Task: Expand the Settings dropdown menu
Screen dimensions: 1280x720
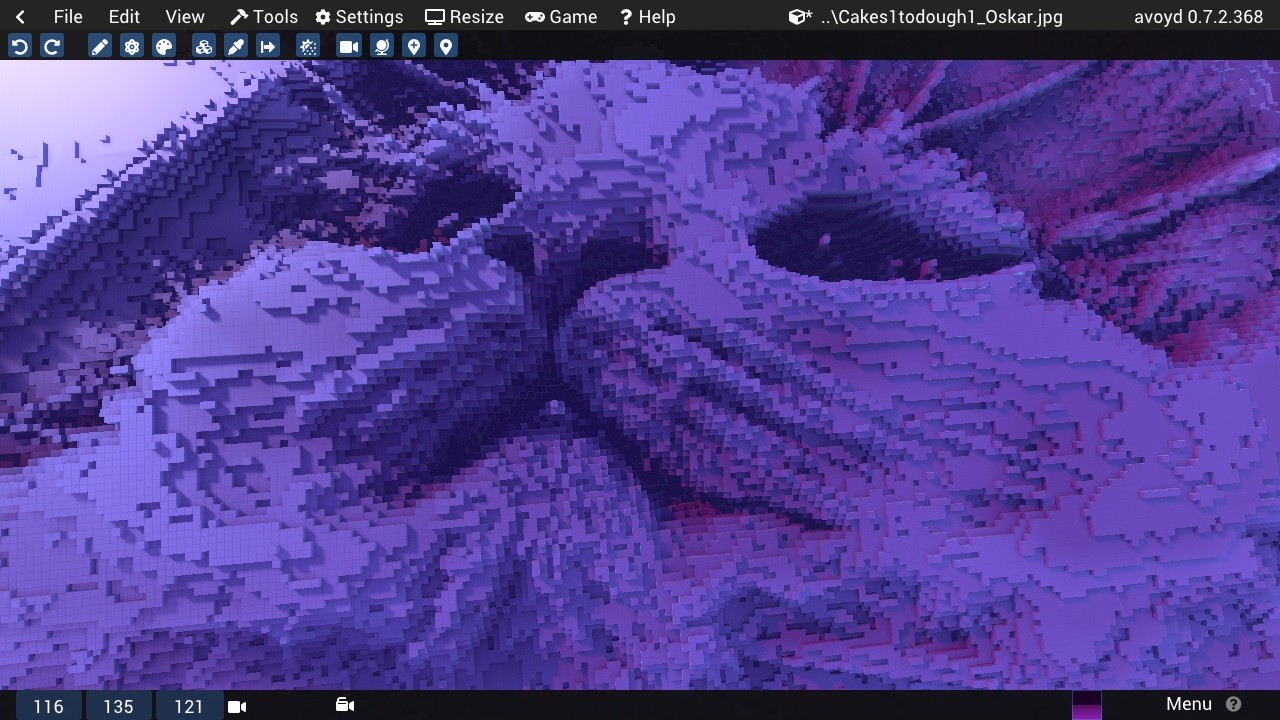Action: 359,17
